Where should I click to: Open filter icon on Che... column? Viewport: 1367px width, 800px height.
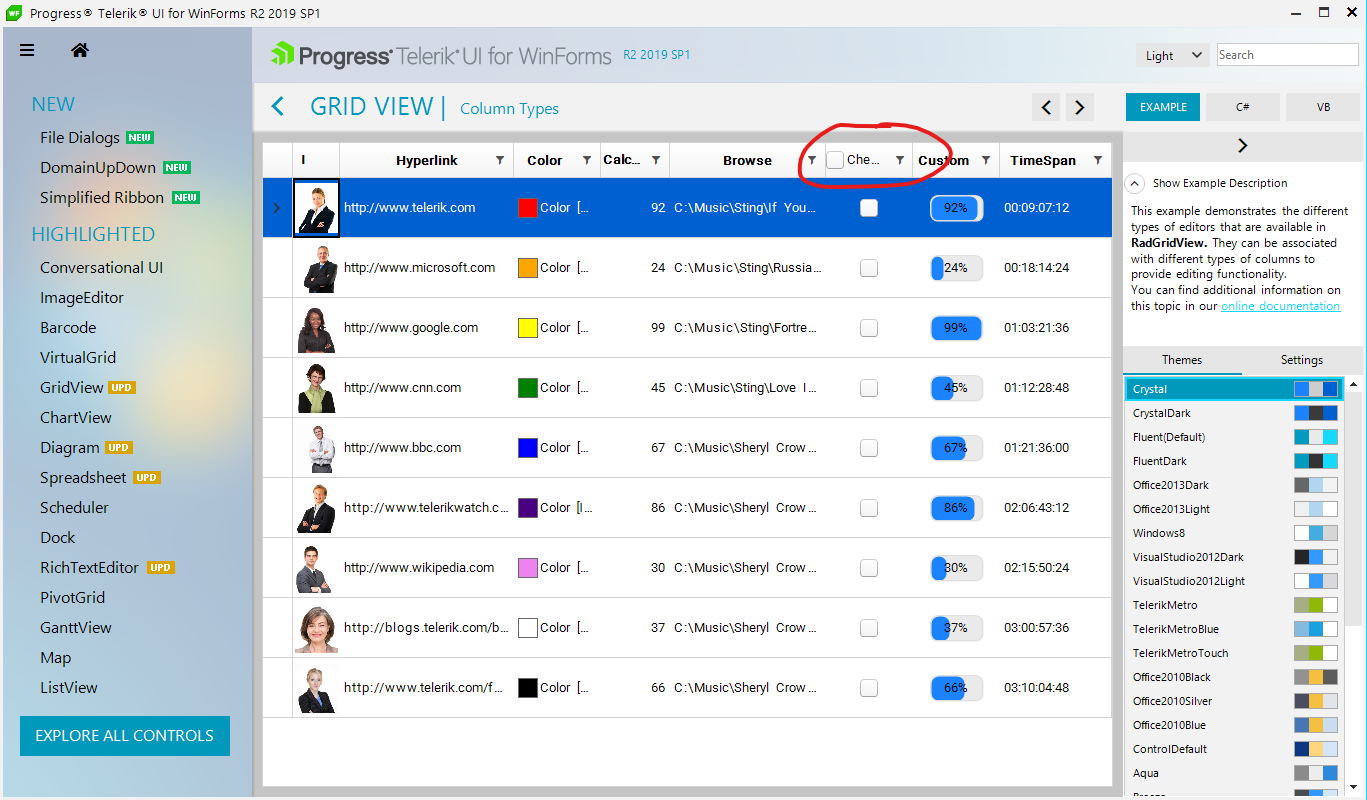click(x=899, y=160)
